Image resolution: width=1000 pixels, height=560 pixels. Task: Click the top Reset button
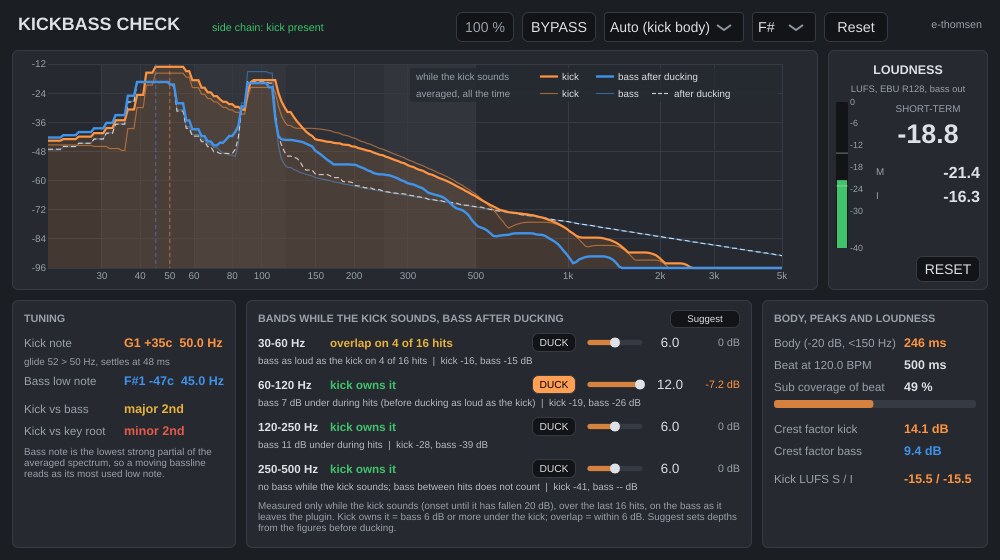(x=855, y=27)
